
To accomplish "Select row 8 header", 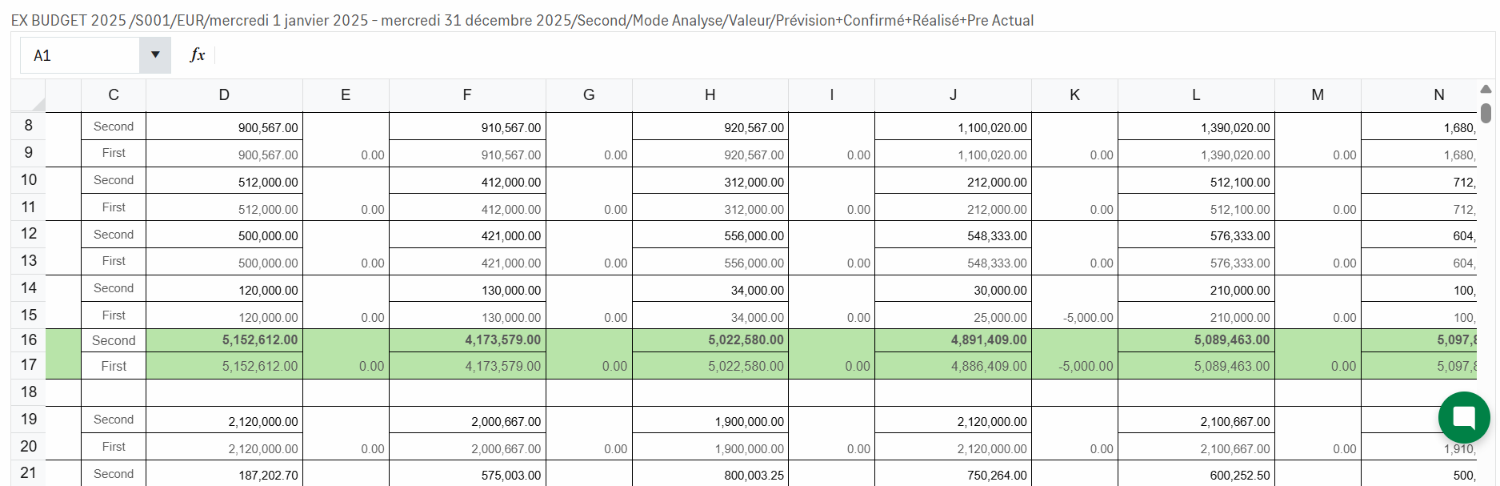I will click(28, 127).
